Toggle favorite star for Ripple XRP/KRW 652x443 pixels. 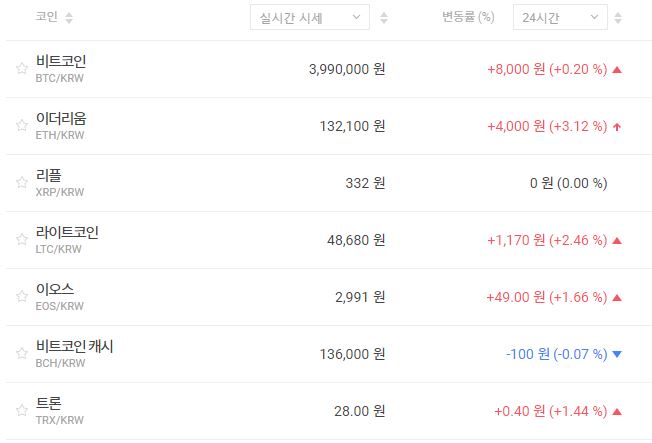[21, 183]
